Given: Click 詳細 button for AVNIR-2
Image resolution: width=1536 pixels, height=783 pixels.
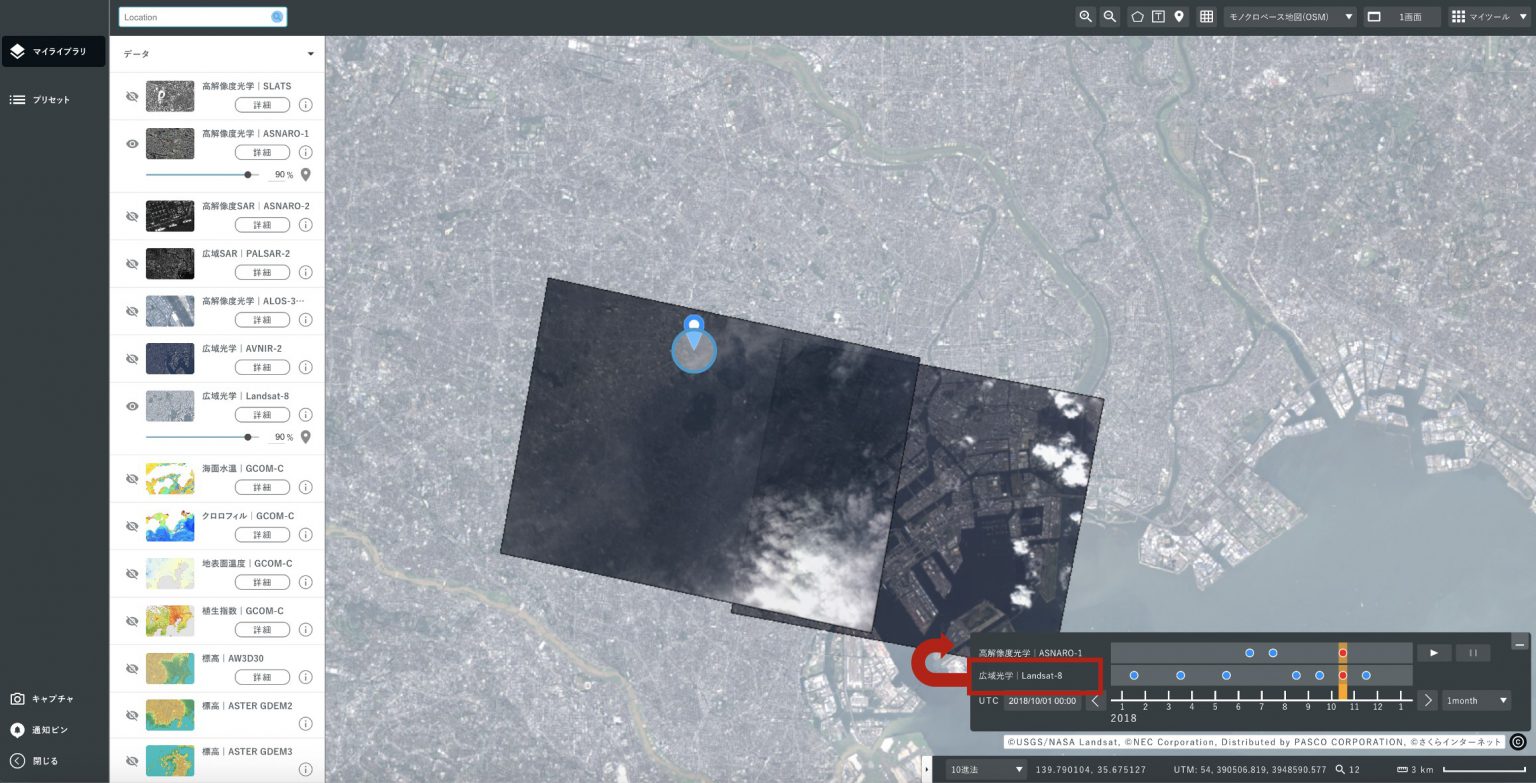Looking at the screenshot, I should click(x=262, y=367).
